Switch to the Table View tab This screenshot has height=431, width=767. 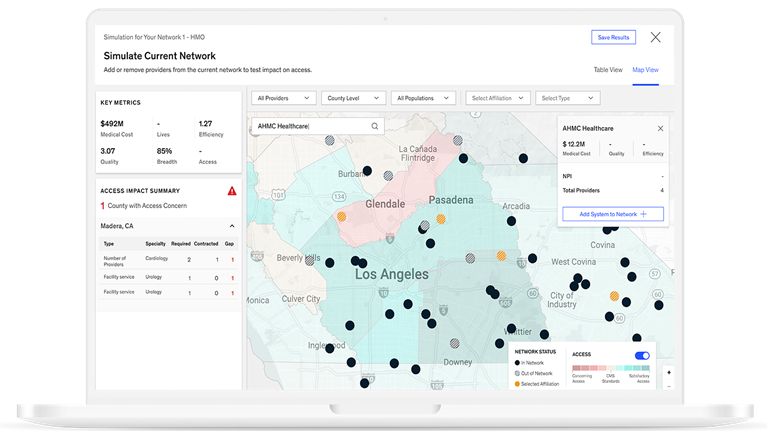(608, 70)
